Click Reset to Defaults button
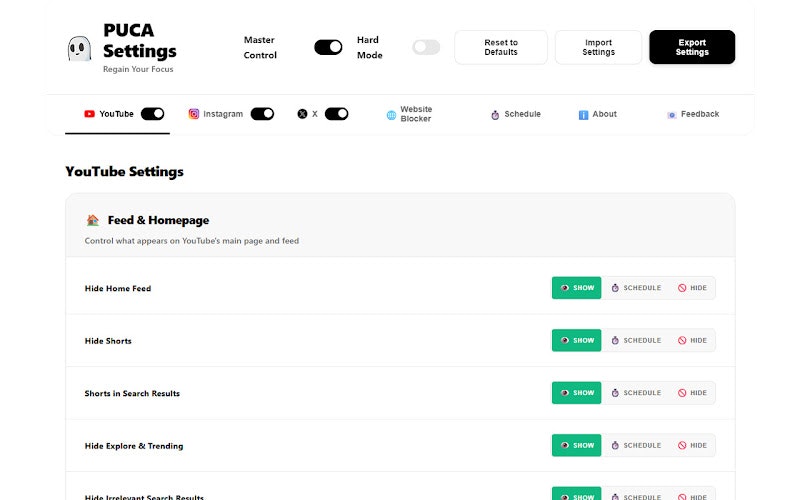Viewport: 800px width, 500px height. (501, 47)
